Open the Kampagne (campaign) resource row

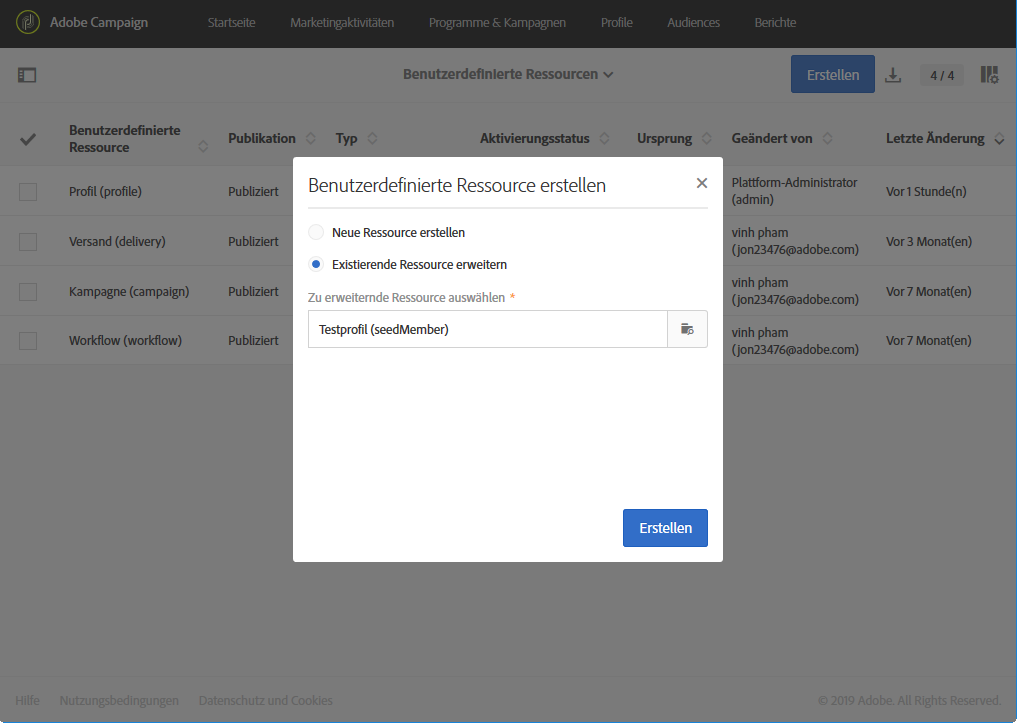click(129, 292)
